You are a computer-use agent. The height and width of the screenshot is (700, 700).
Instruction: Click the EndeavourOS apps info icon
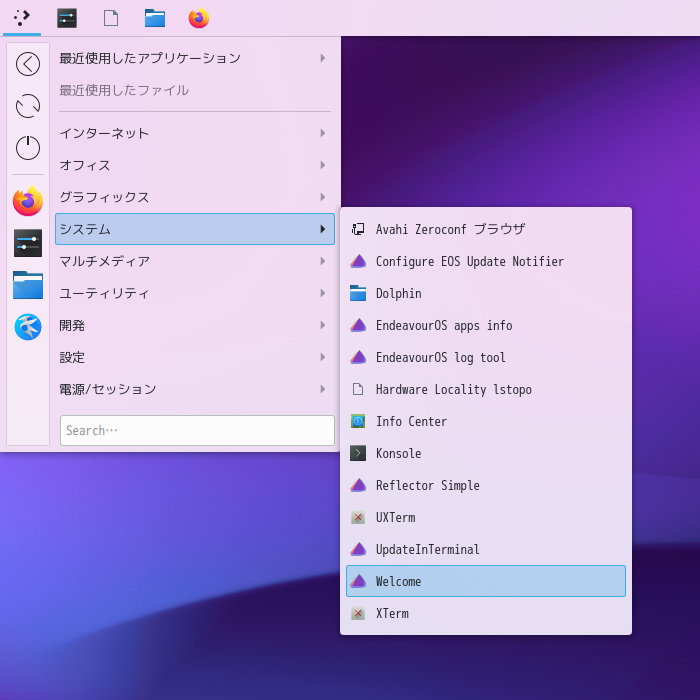click(358, 325)
